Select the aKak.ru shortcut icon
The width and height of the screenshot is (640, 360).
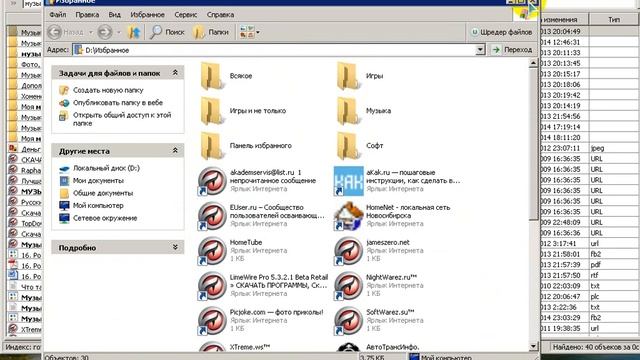tap(348, 181)
